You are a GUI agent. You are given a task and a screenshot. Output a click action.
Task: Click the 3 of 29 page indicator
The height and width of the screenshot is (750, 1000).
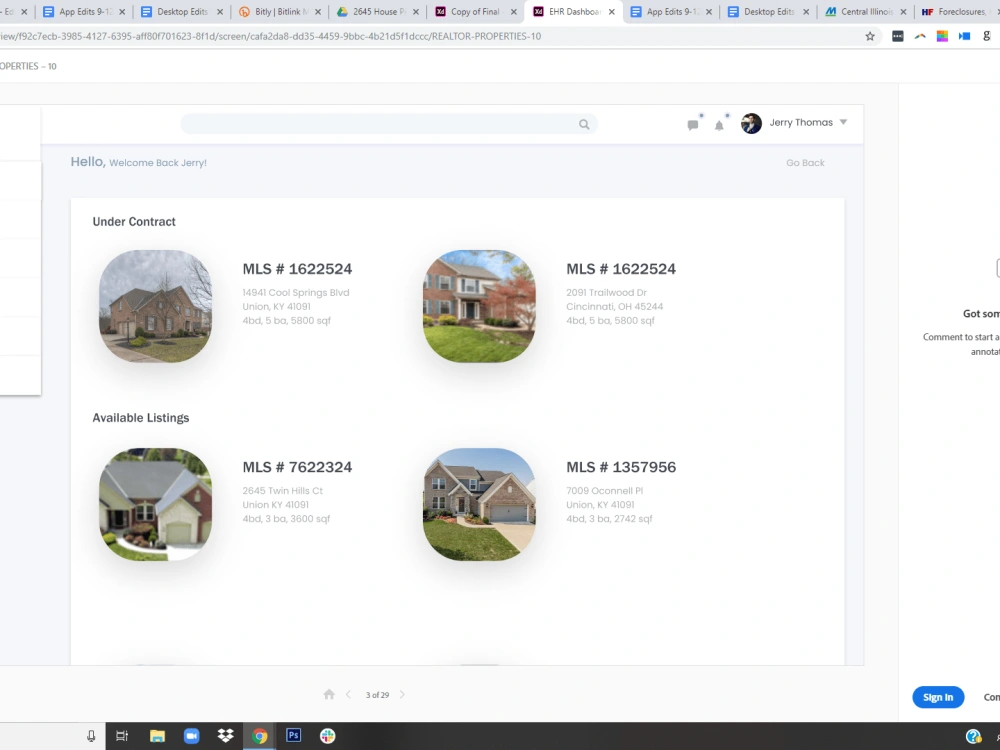(377, 695)
